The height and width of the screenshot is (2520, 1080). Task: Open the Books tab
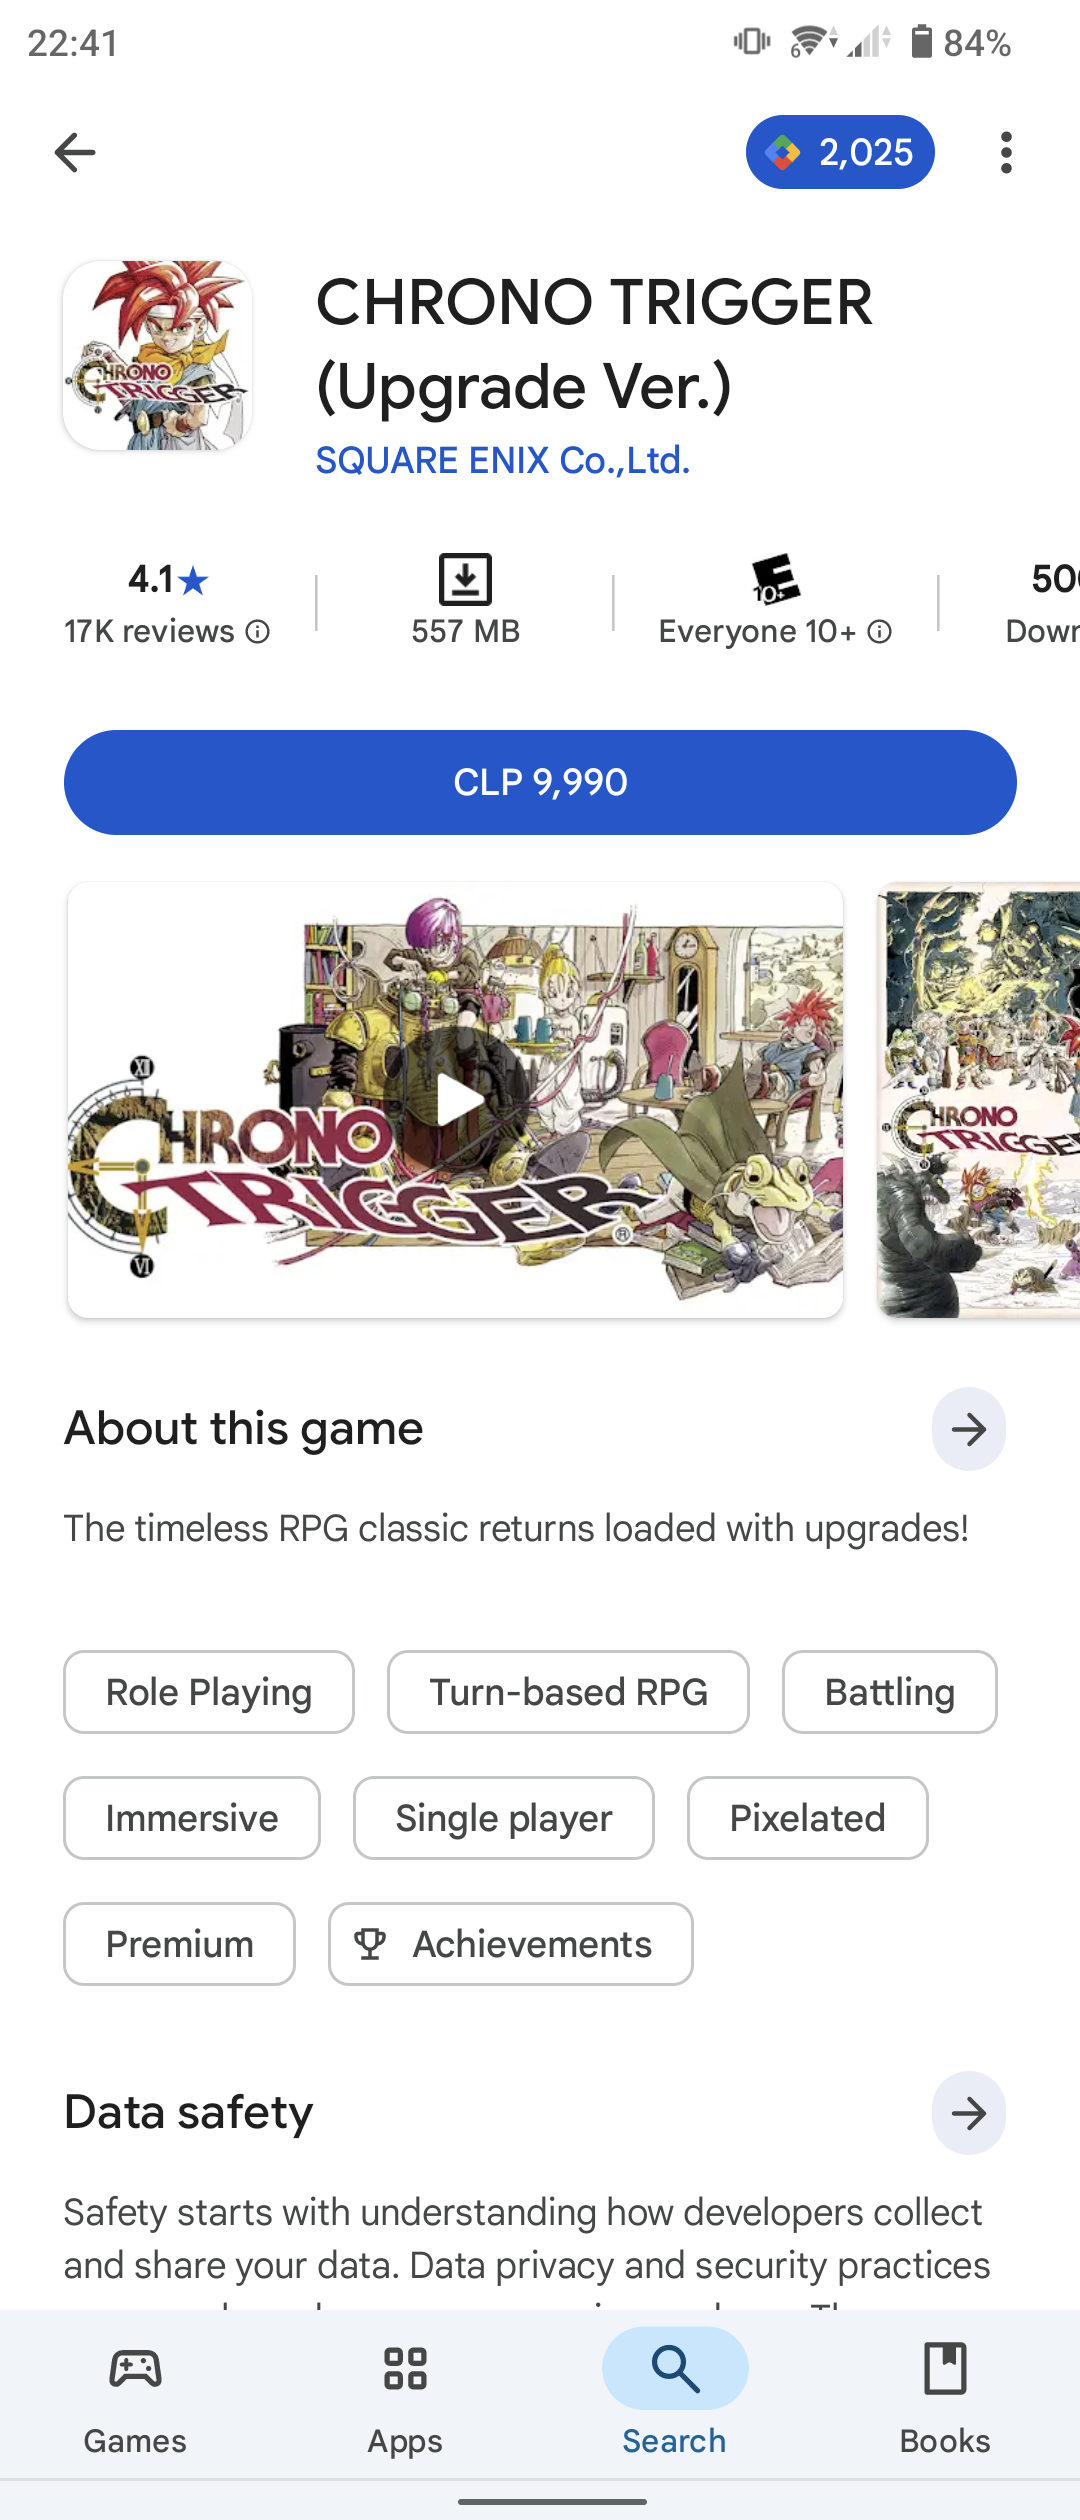click(945, 2398)
